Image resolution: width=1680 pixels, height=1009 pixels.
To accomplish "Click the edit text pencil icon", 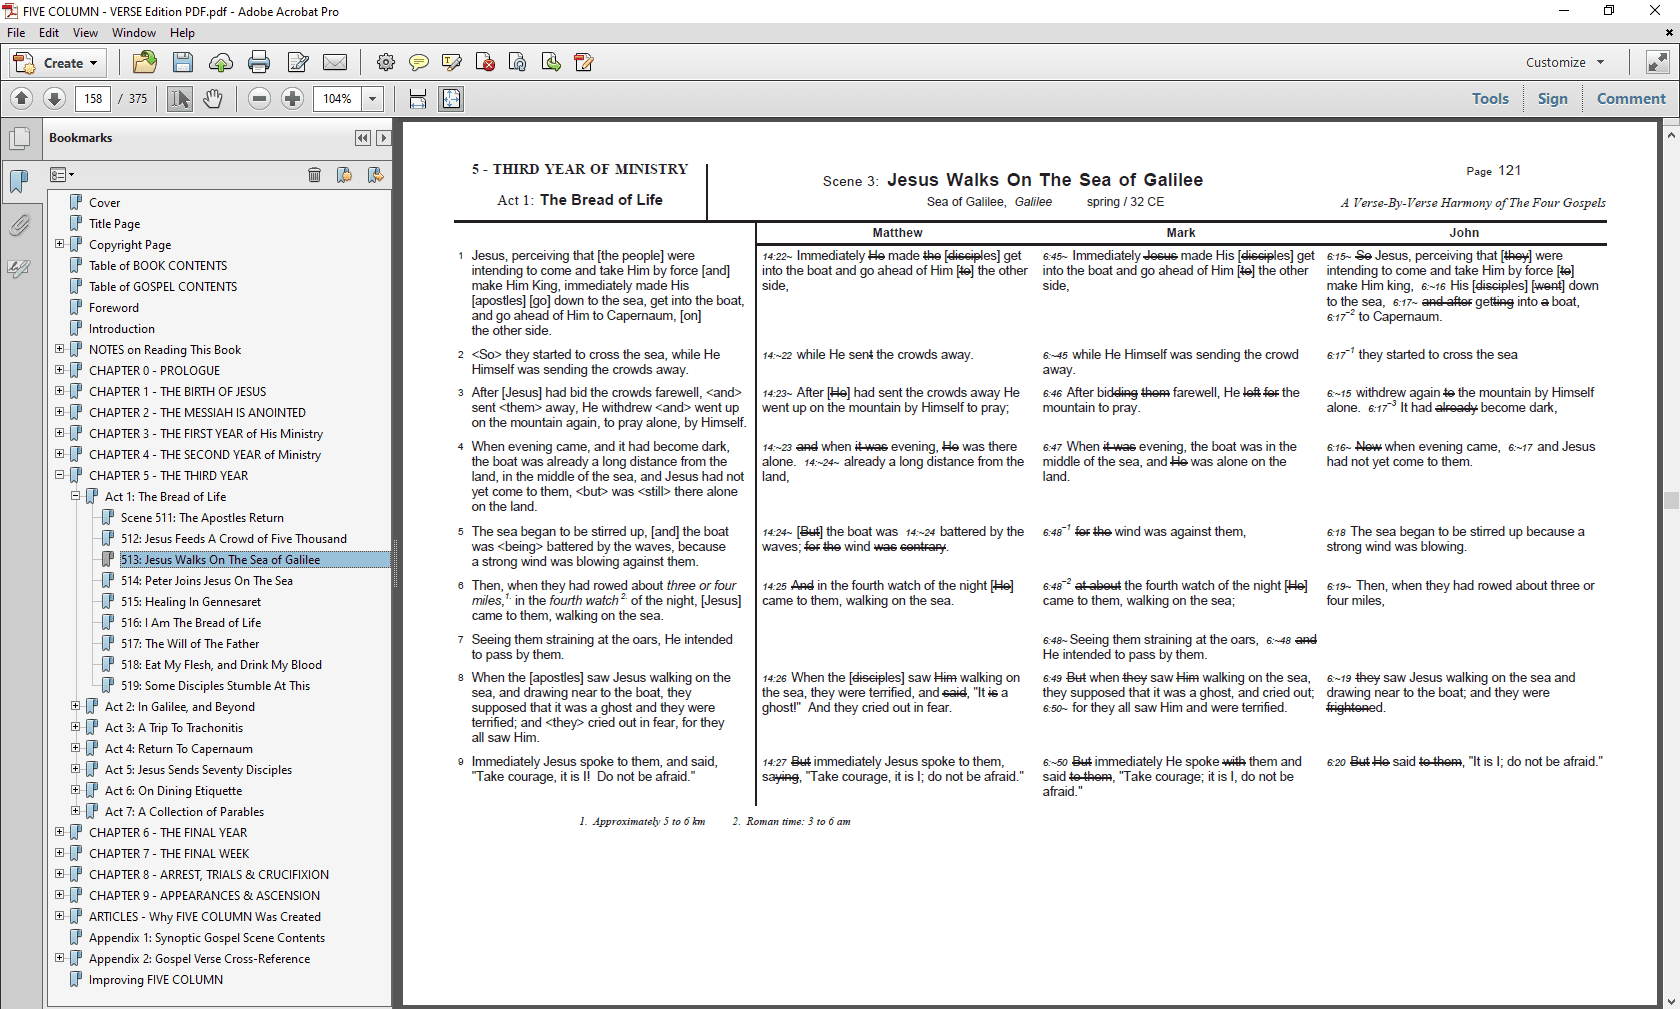I will tap(298, 63).
